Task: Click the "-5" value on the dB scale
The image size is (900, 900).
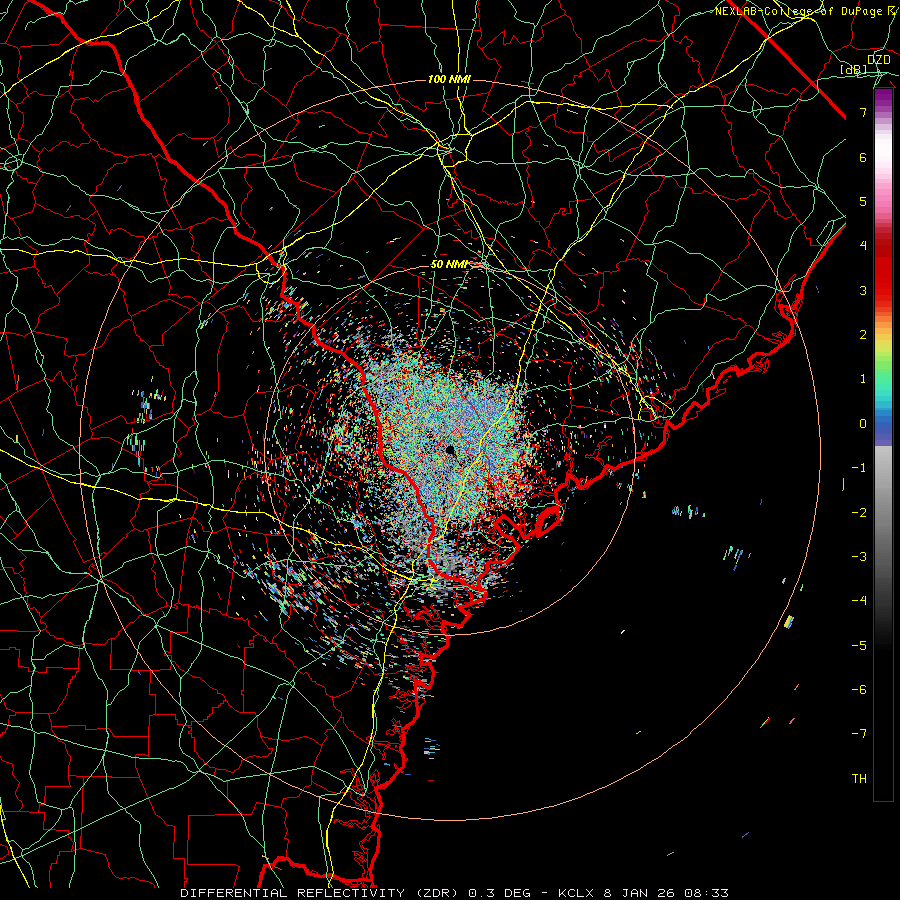Action: [859, 645]
